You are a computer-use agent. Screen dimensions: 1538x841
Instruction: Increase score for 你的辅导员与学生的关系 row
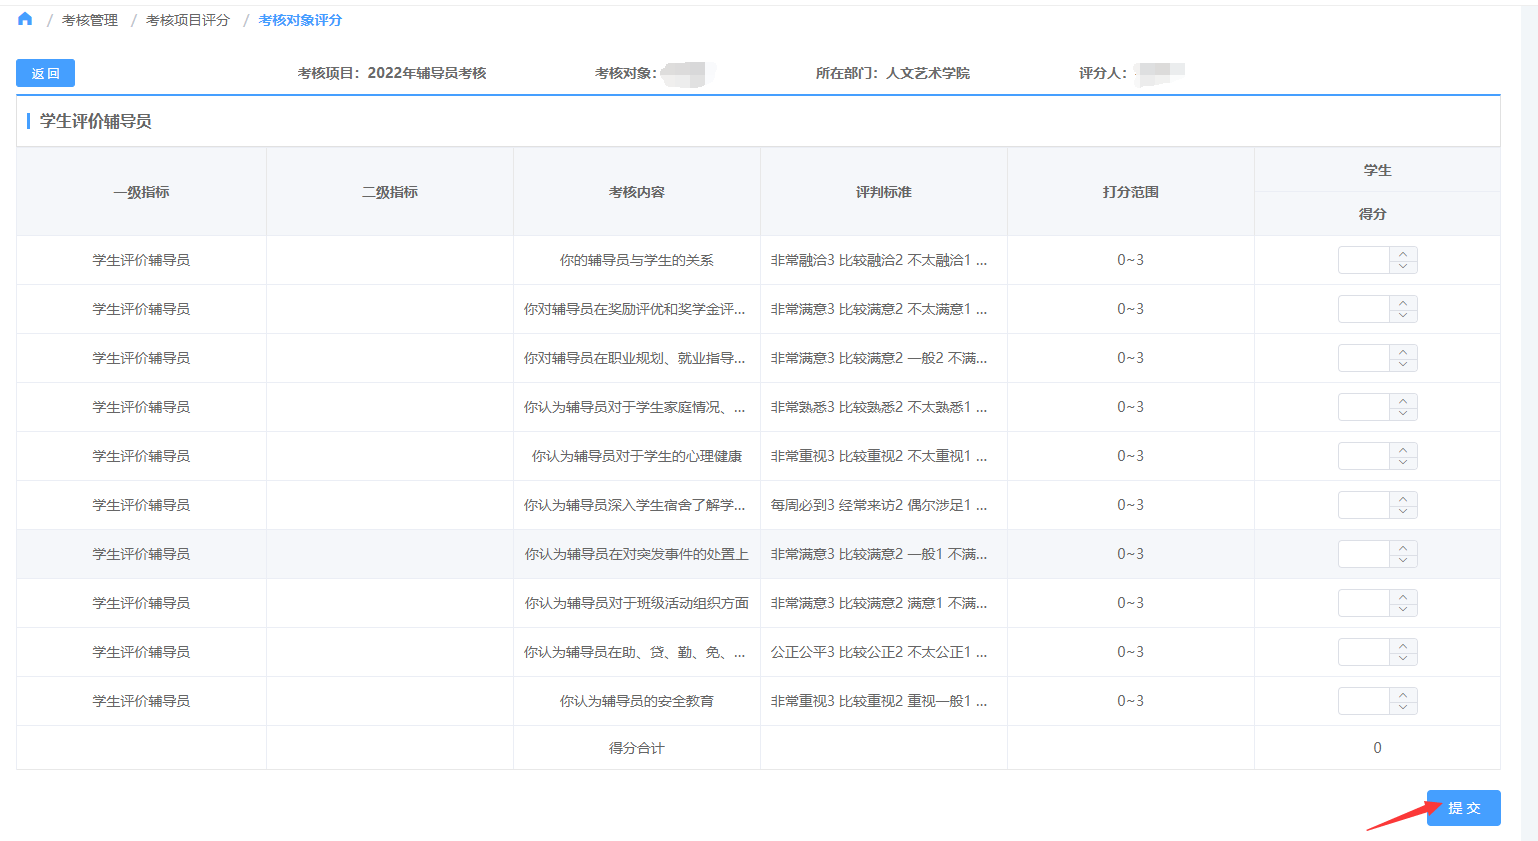pyautogui.click(x=1403, y=254)
